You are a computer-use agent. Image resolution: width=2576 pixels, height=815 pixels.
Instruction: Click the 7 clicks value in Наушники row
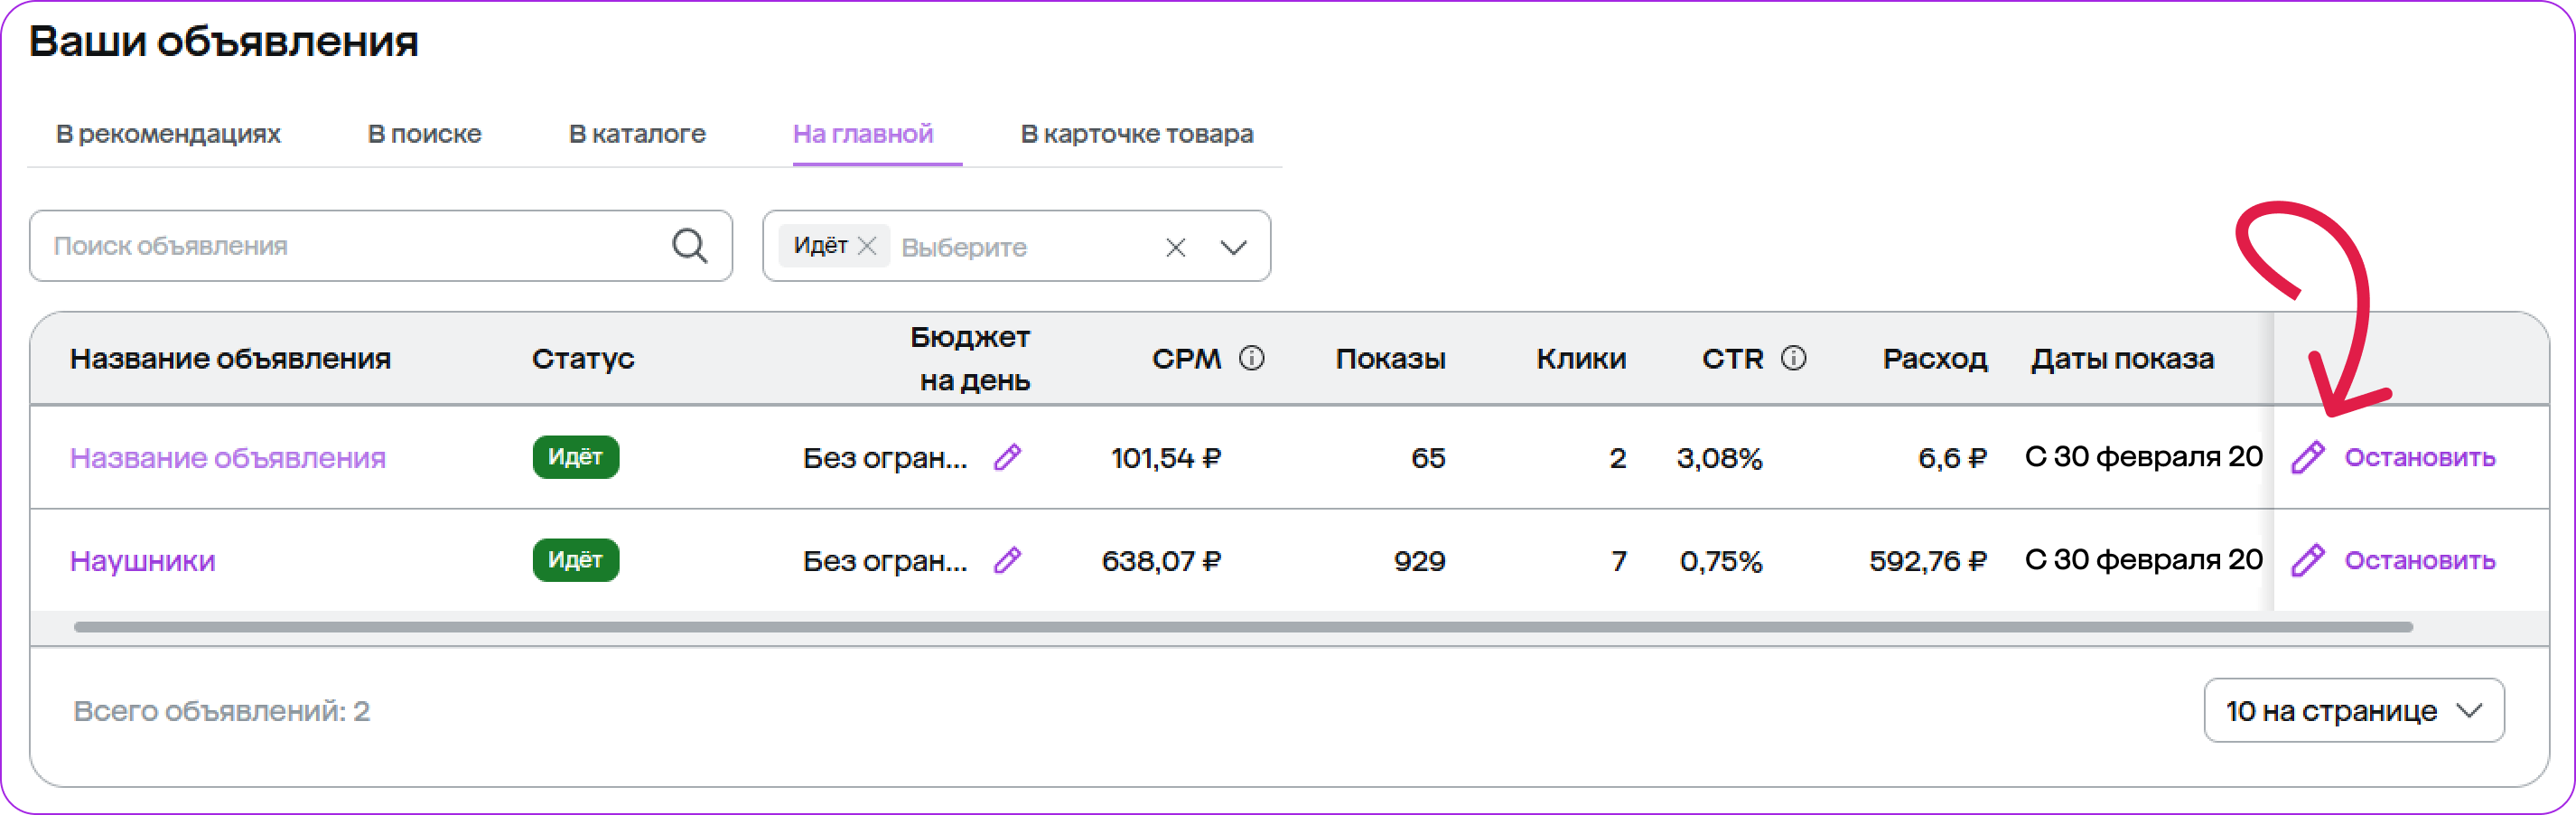tap(1618, 561)
